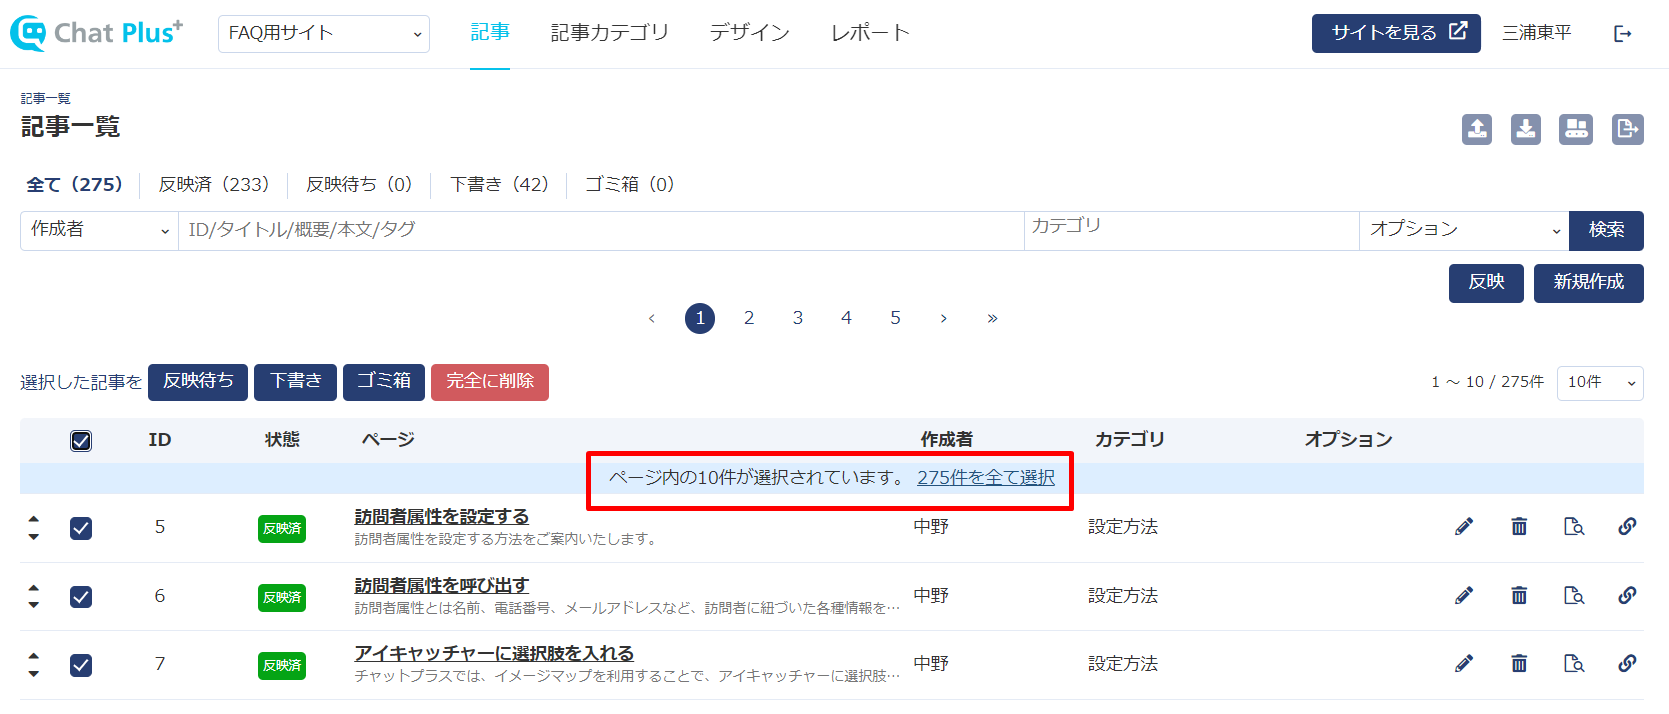Click the link icon for article 5
Screen dimensions: 1669x714
[x=1627, y=527]
